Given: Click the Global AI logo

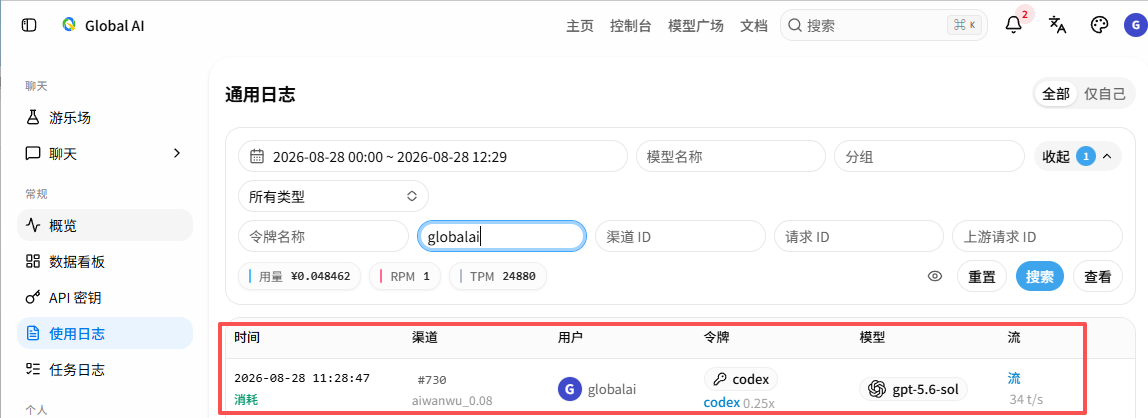Looking at the screenshot, I should coord(68,25).
